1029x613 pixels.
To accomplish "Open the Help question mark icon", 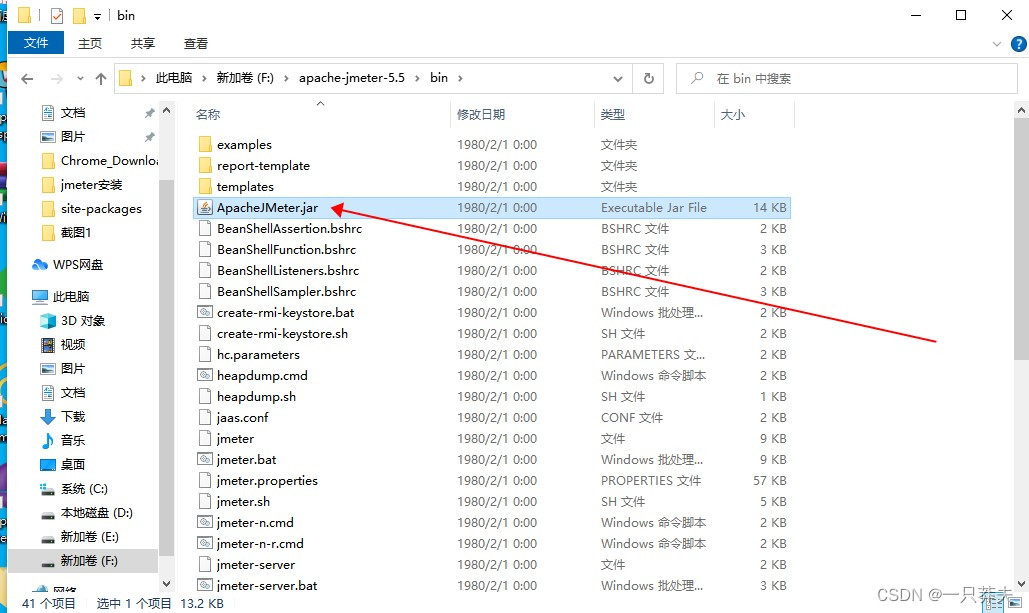I will pyautogui.click(x=1018, y=44).
